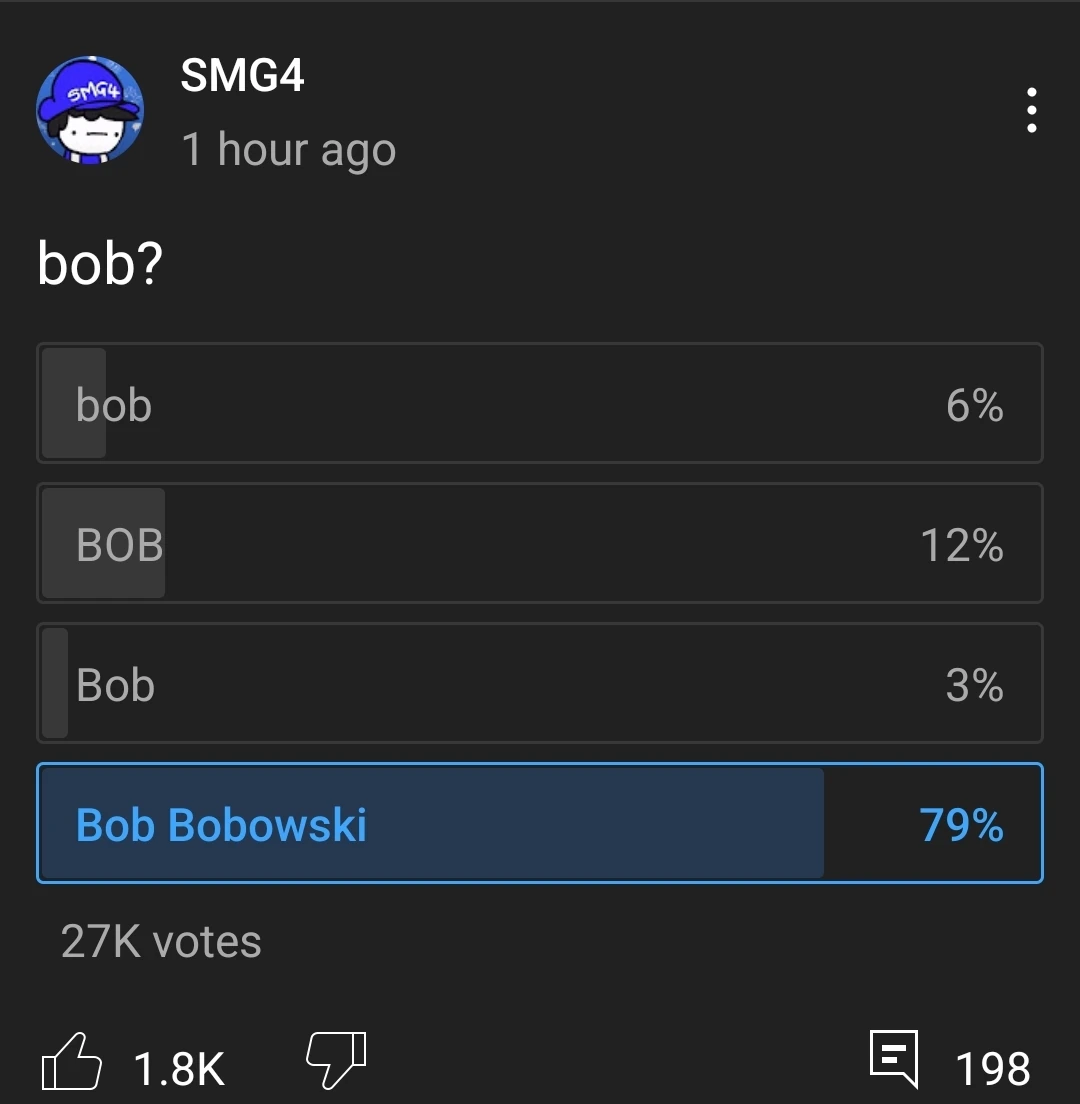The width and height of the screenshot is (1080, 1104).
Task: Open the comments via the comment icon
Action: coord(897,1058)
